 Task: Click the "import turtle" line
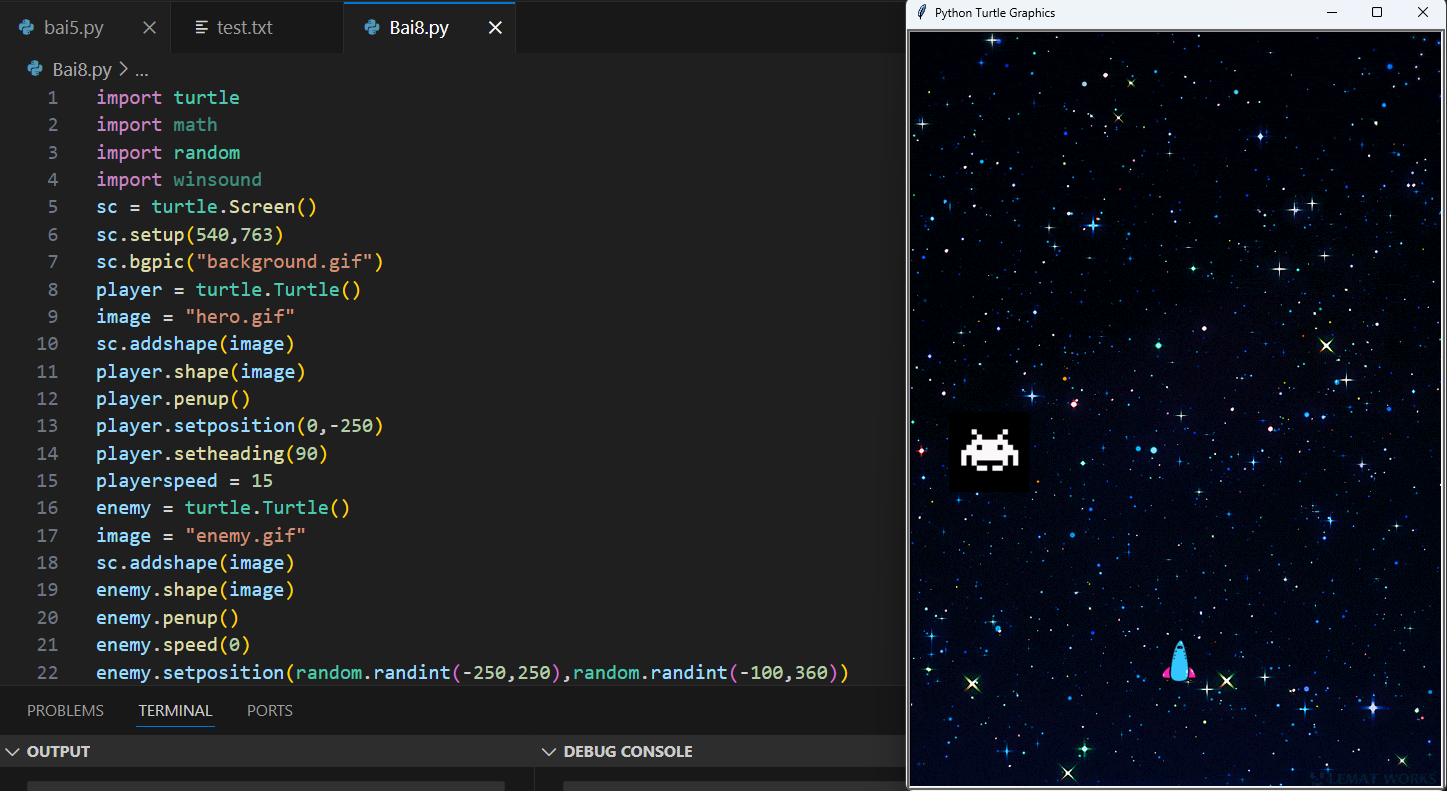pos(168,98)
